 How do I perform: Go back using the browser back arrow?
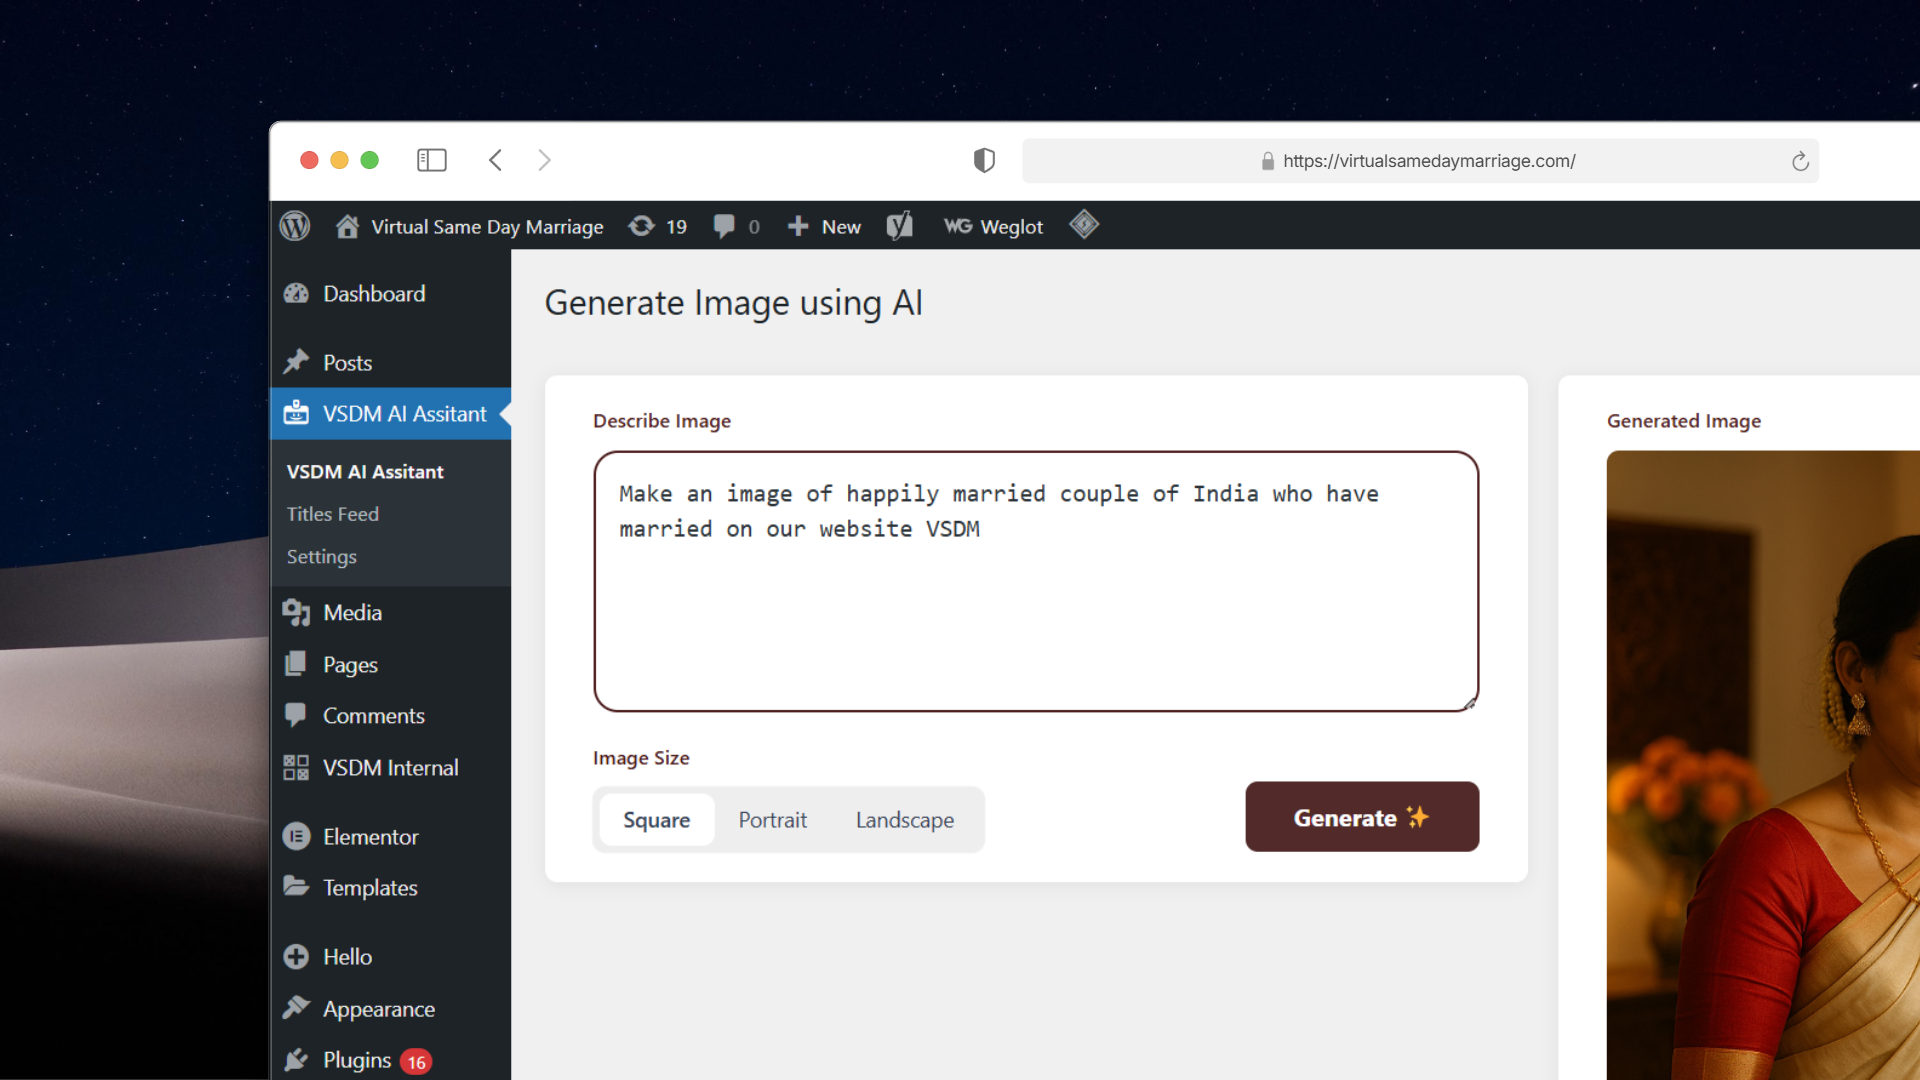(x=495, y=160)
